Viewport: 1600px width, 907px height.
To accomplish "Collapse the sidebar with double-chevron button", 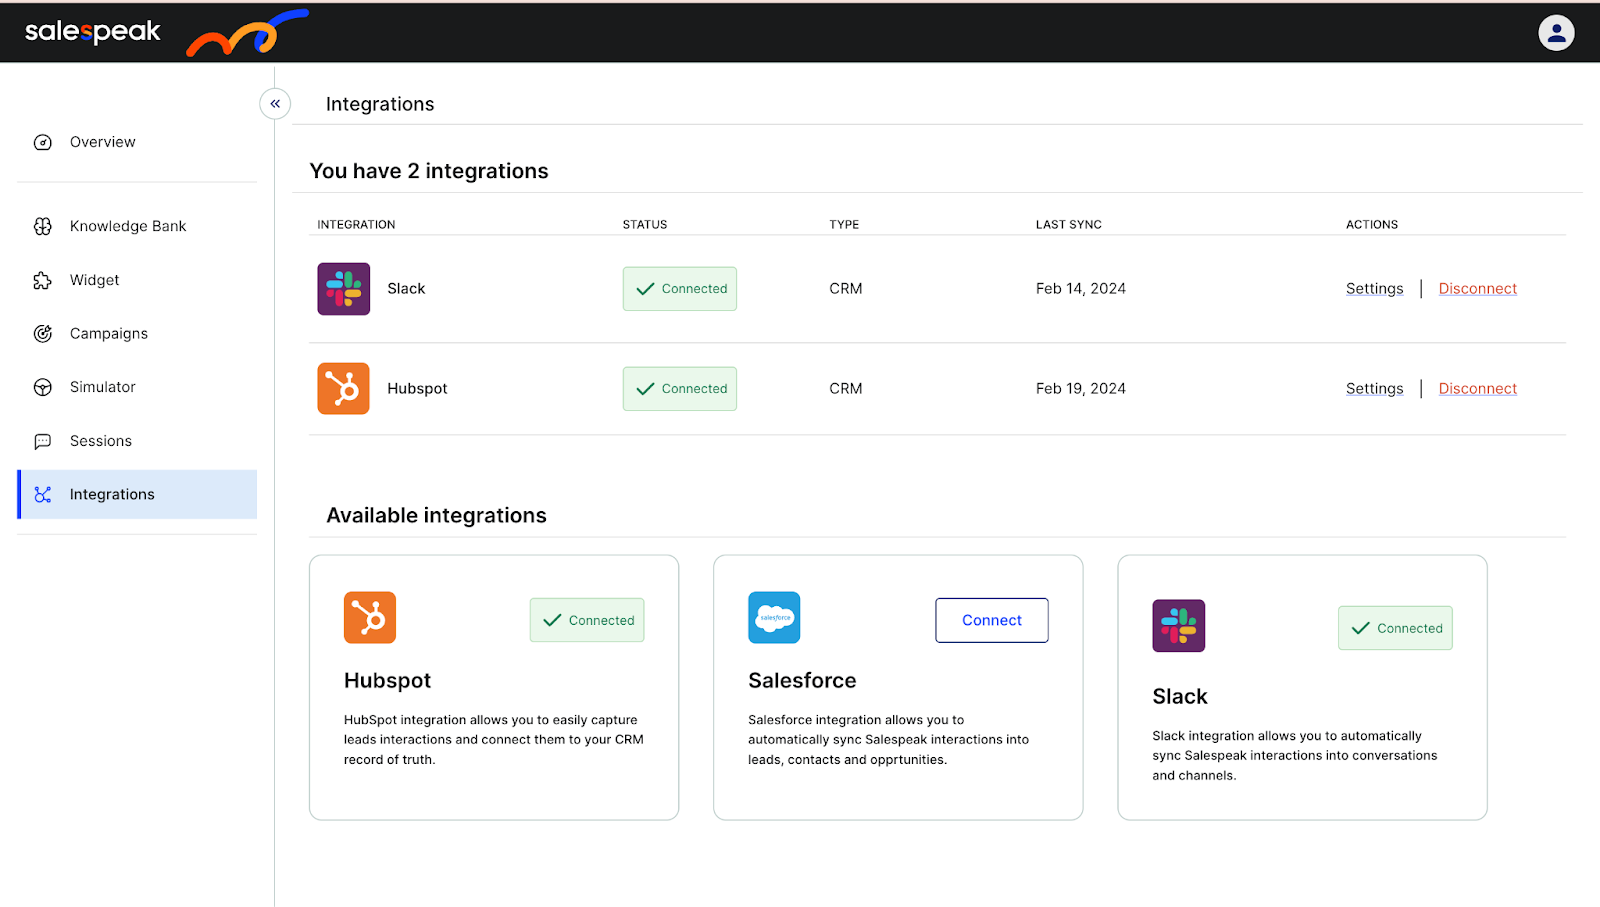I will [275, 103].
